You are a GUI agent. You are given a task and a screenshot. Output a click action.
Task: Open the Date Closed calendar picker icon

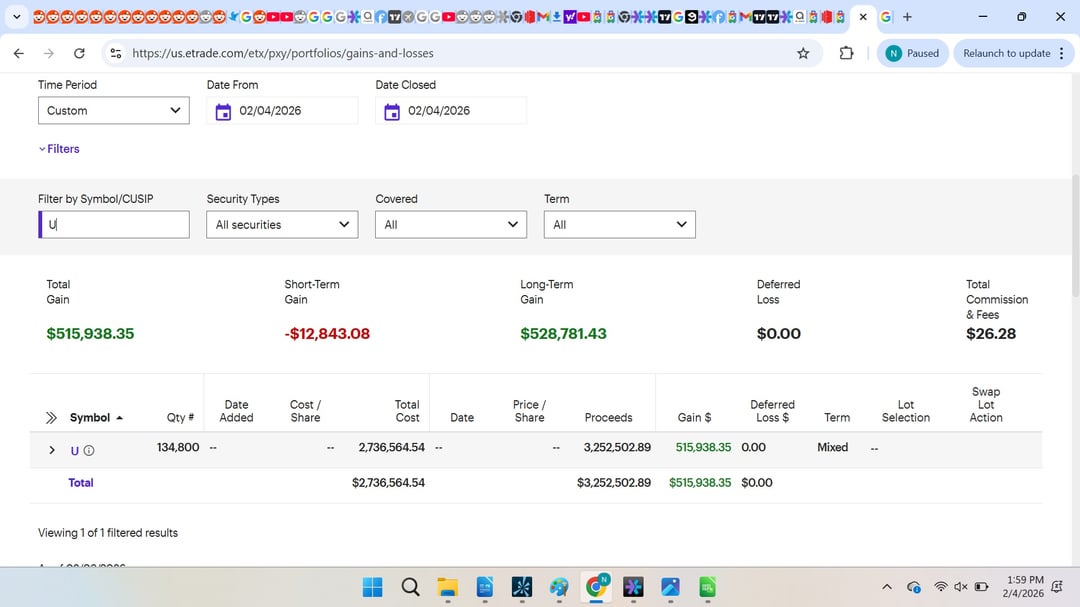[392, 111]
